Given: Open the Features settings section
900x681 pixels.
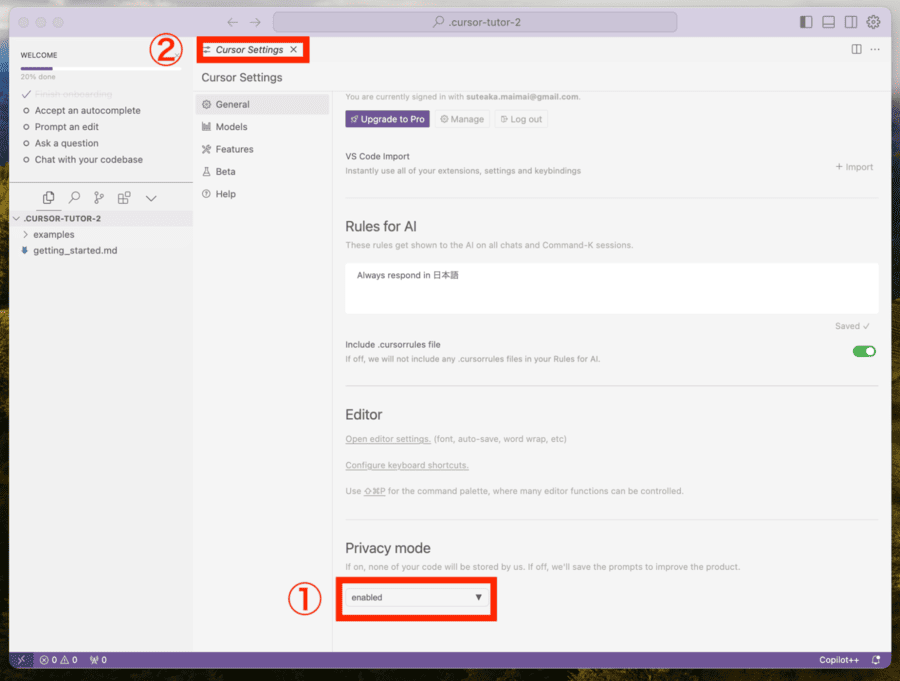Looking at the screenshot, I should coord(262,149).
